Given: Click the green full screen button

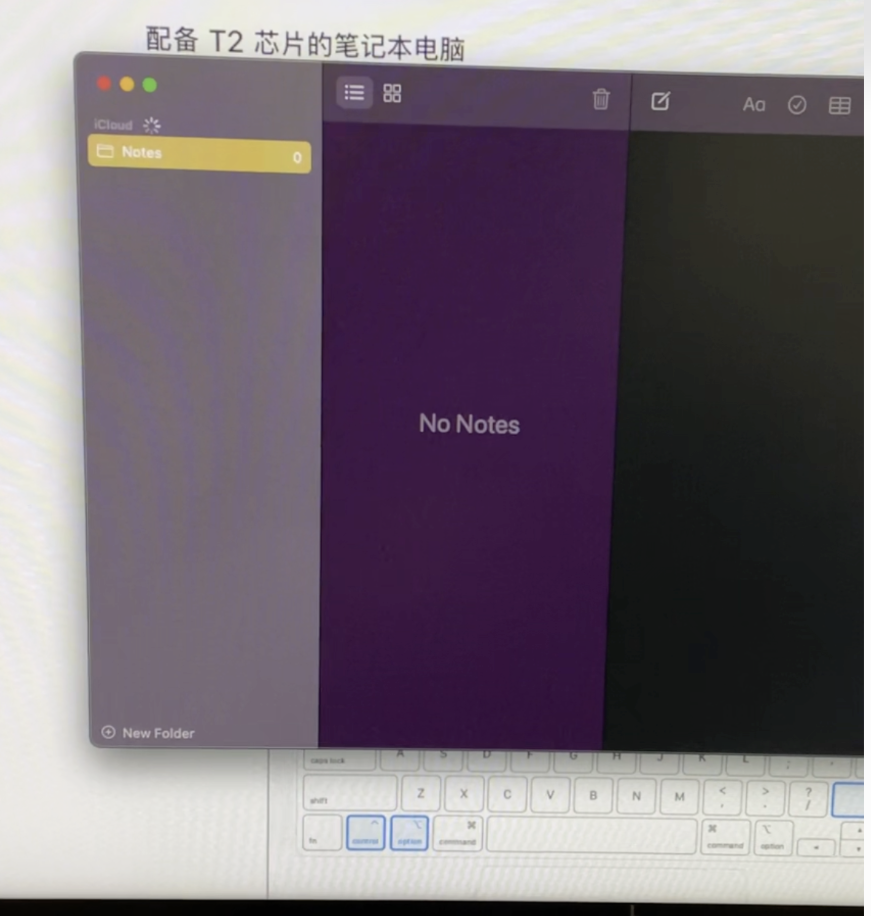Looking at the screenshot, I should coord(150,85).
